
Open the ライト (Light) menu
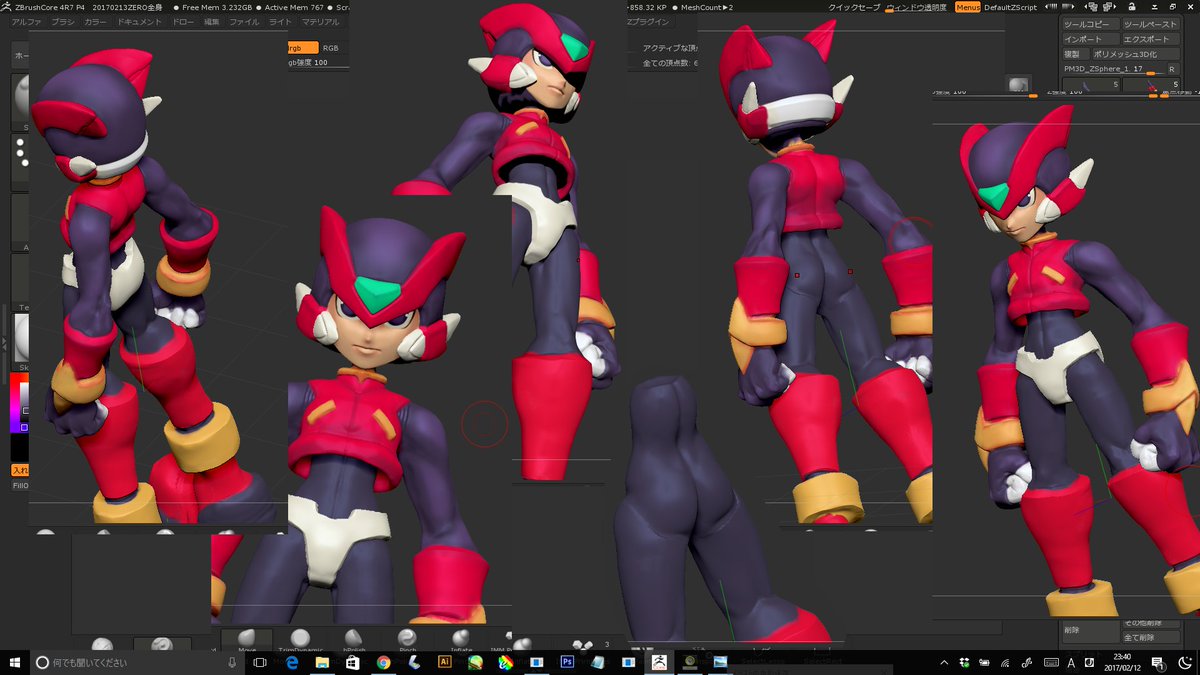pyautogui.click(x=280, y=21)
